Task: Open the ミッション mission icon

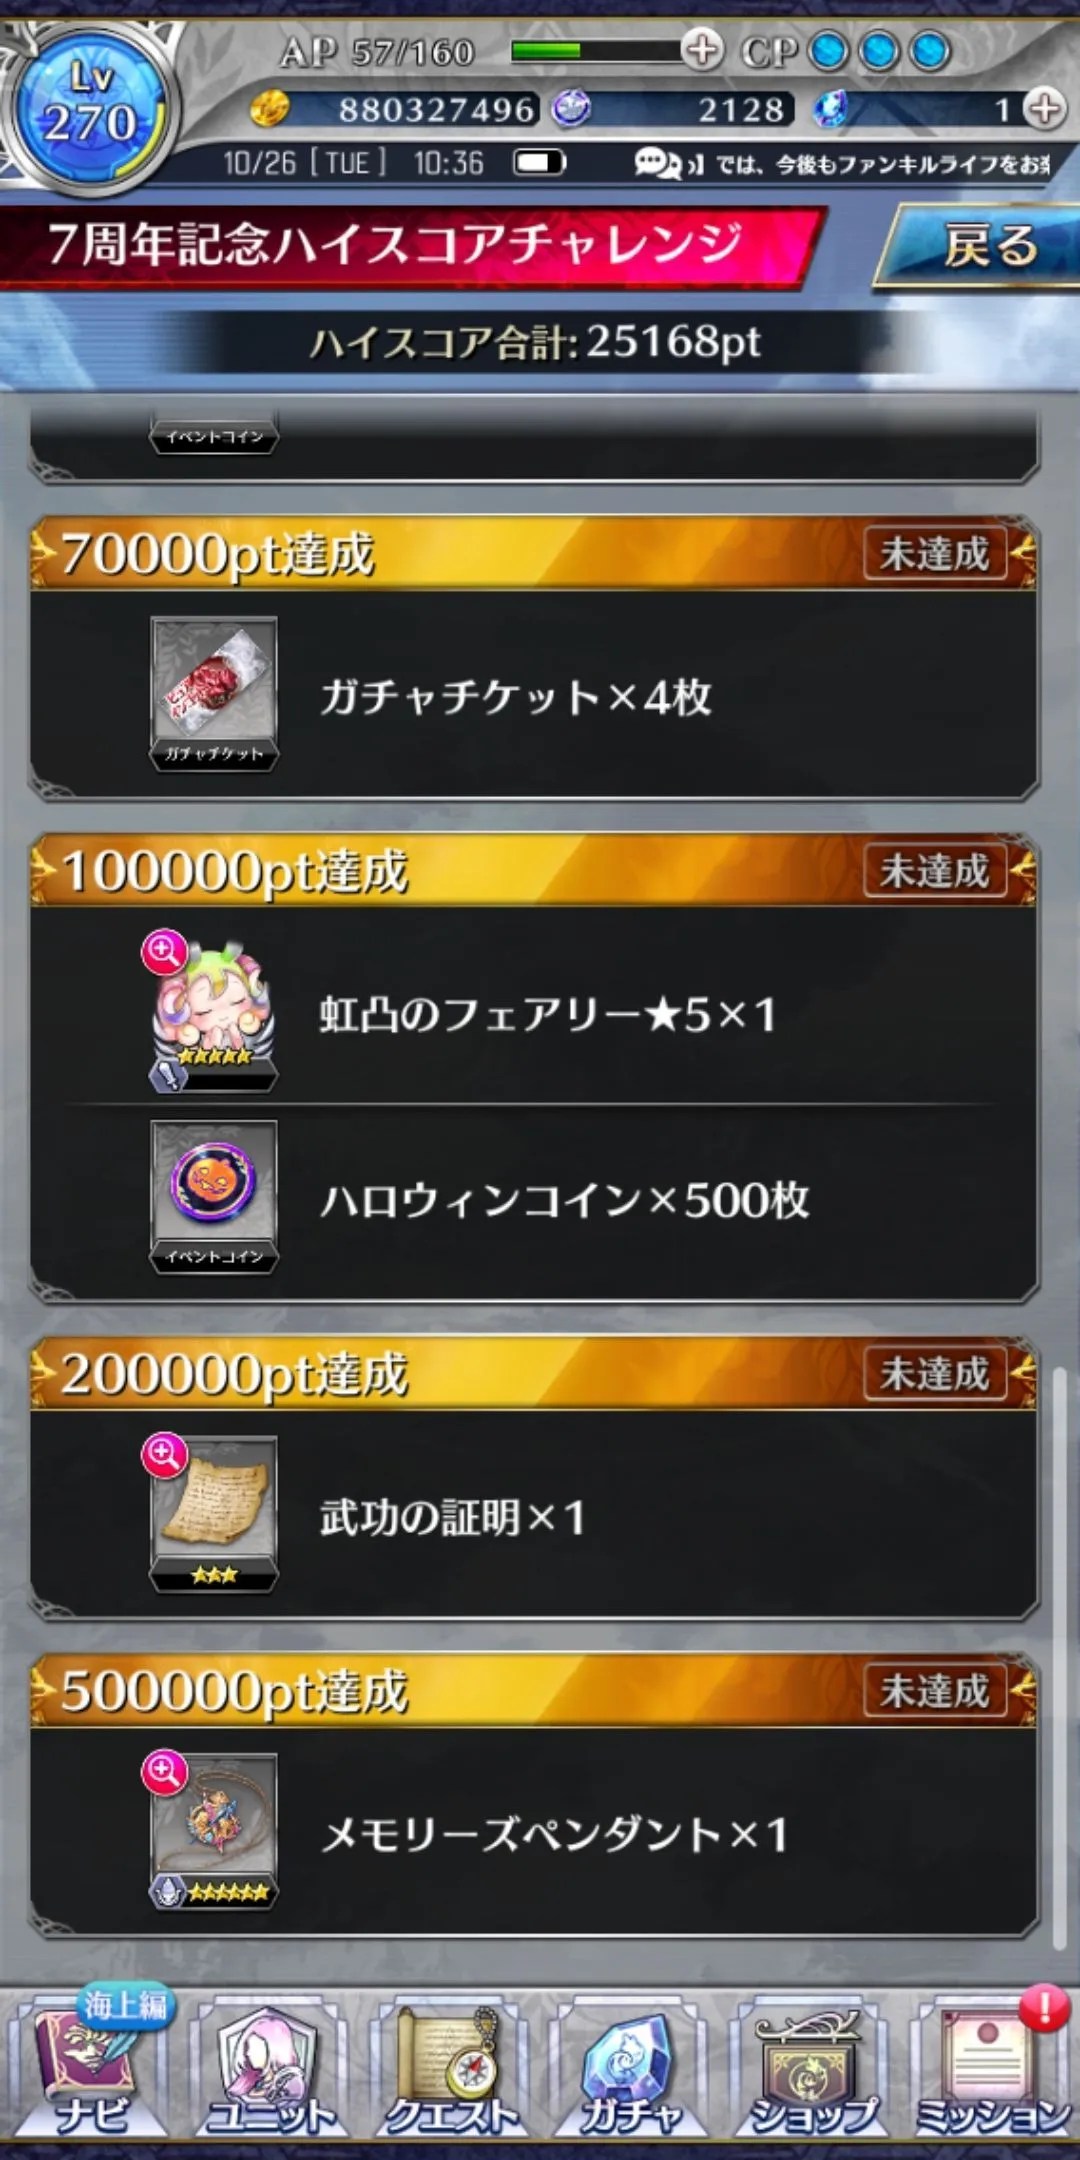Action: [990, 2066]
